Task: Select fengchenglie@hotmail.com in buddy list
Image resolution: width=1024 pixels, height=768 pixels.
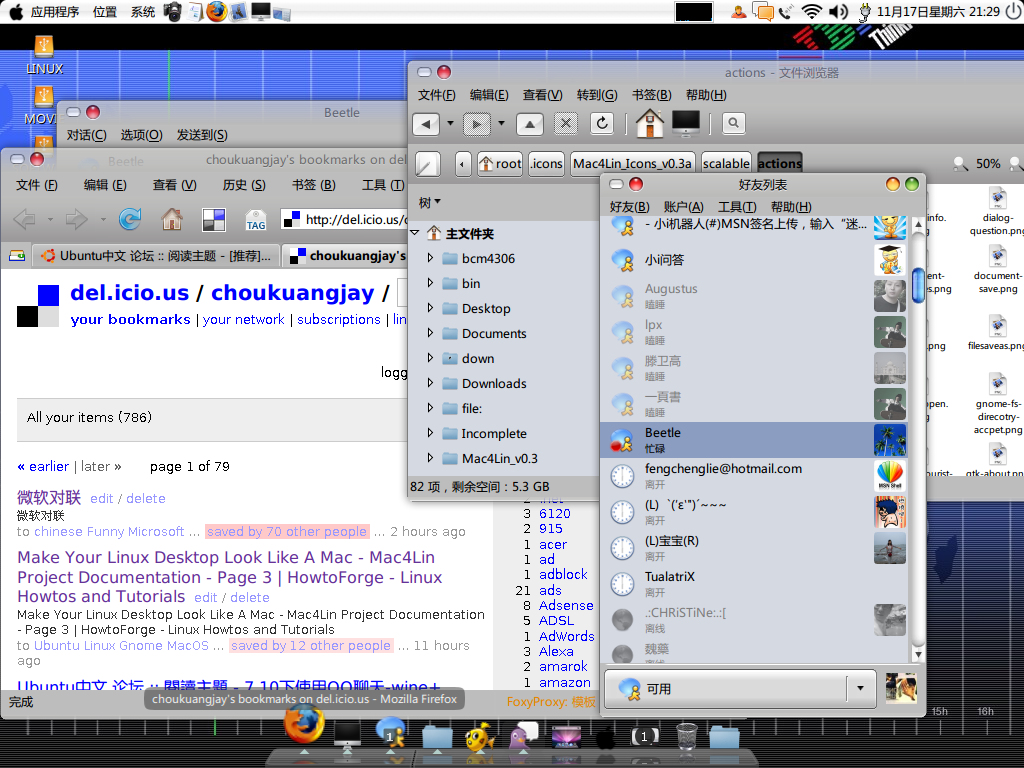Action: (754, 475)
